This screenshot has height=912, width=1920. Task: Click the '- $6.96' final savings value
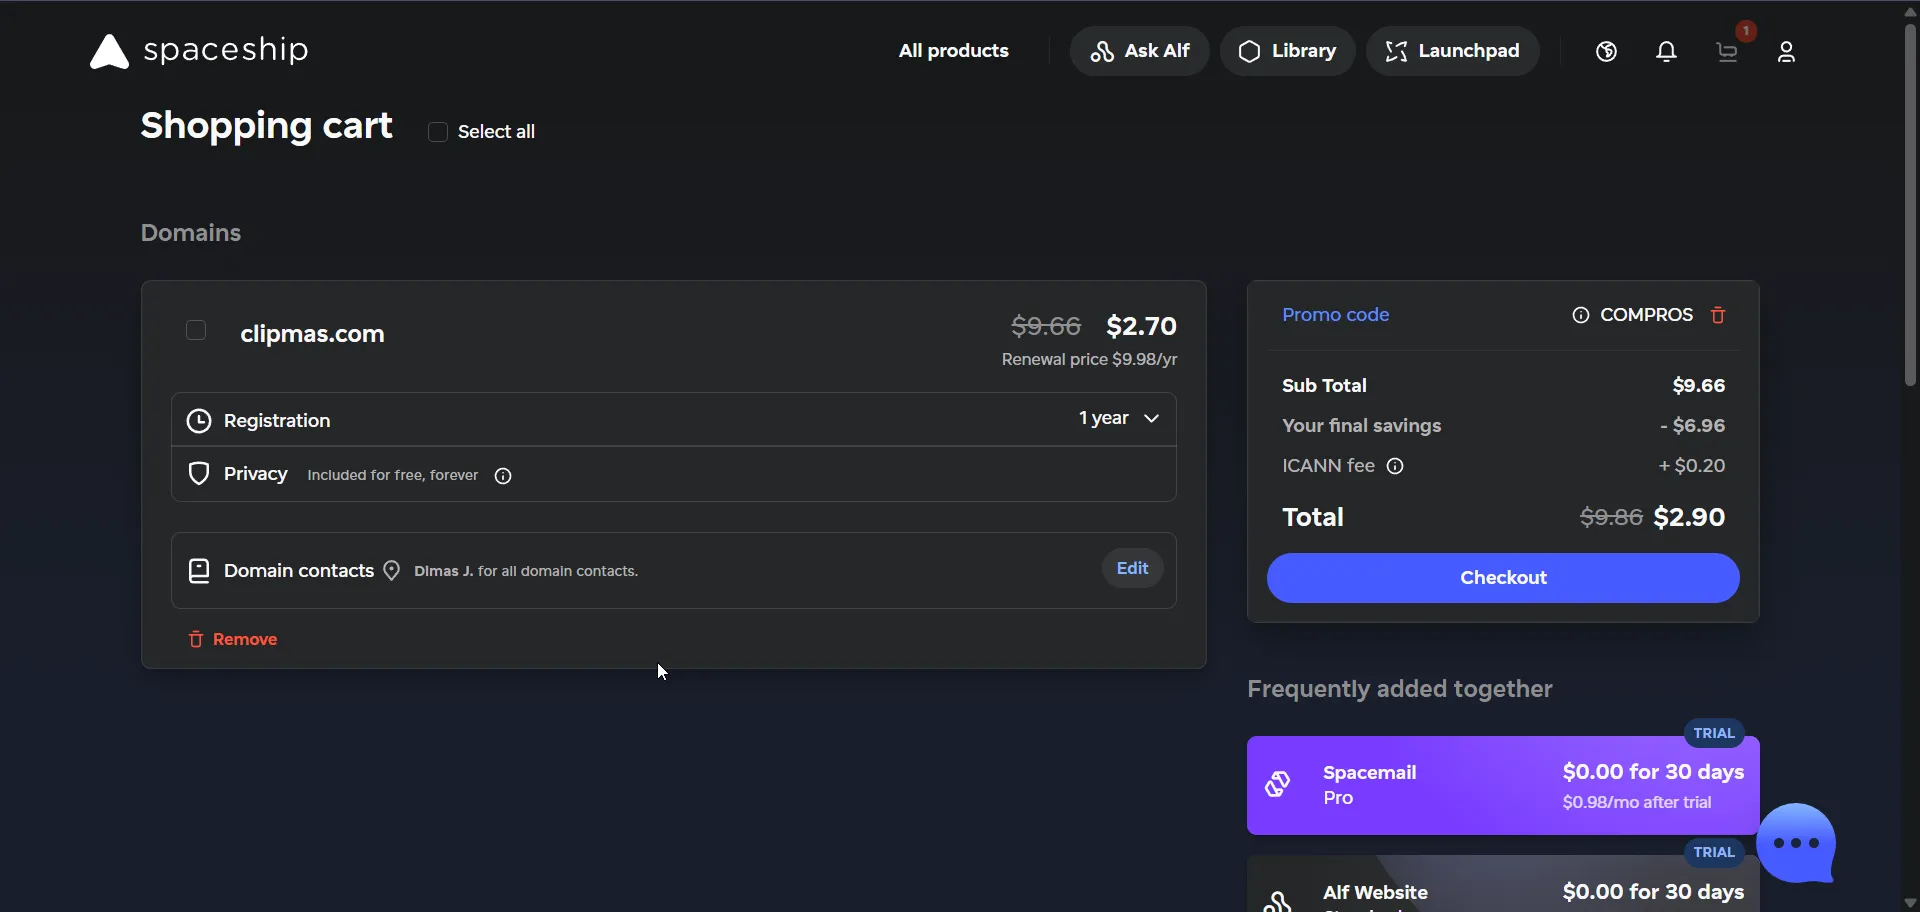click(x=1692, y=426)
